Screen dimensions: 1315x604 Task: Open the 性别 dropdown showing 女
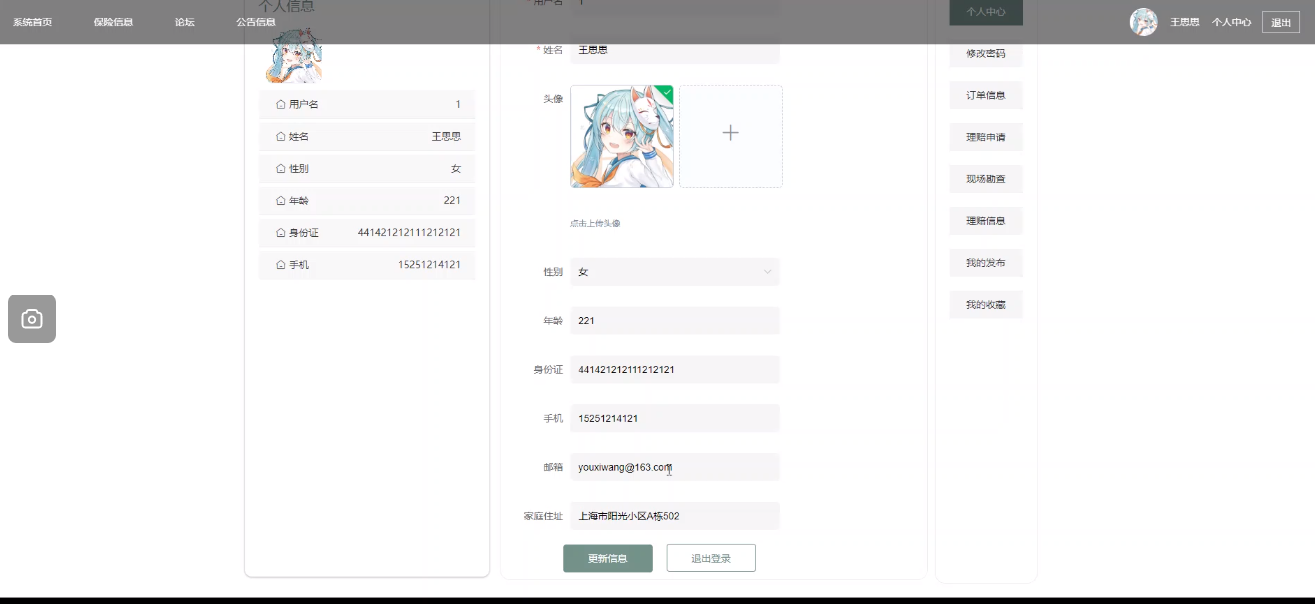(x=675, y=272)
